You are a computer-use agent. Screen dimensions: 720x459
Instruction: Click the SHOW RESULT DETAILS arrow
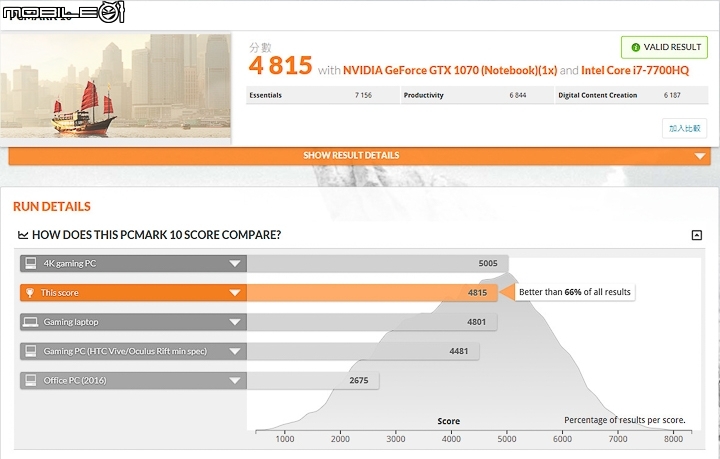coord(700,156)
